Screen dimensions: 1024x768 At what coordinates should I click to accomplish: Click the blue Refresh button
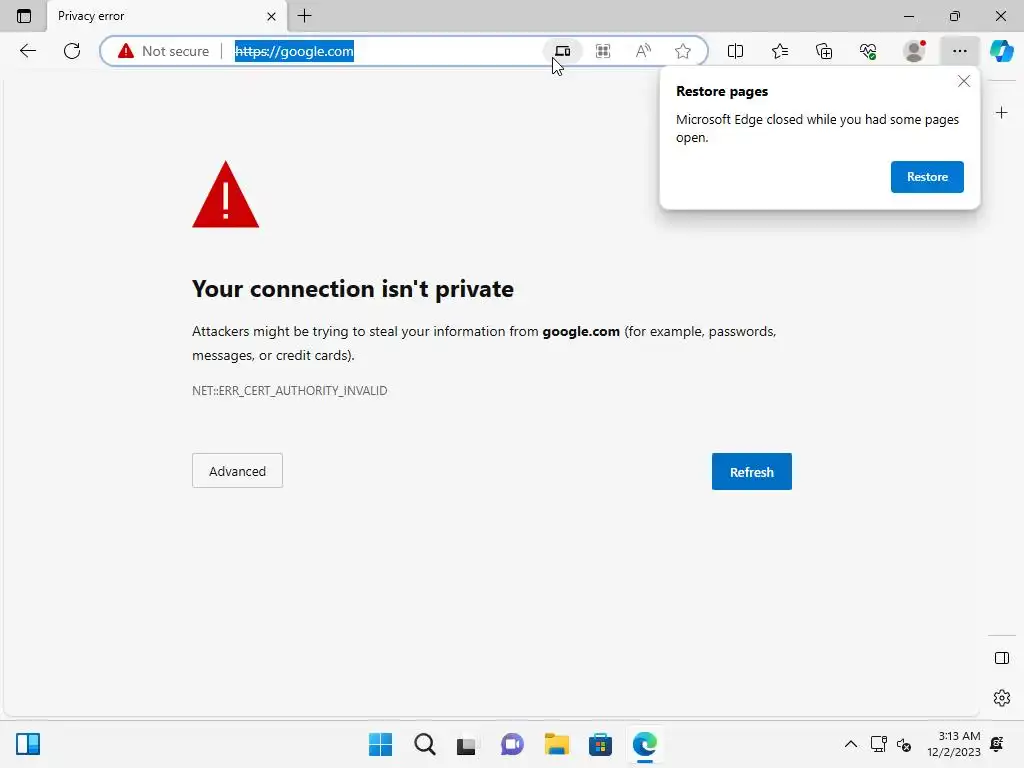[x=752, y=472]
